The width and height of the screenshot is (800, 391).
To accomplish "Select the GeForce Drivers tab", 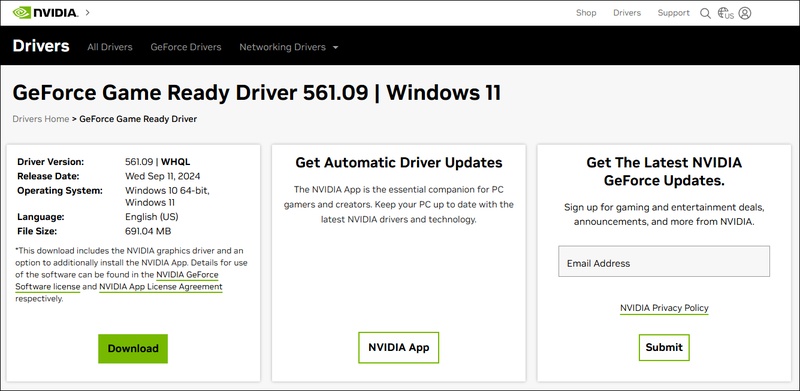I will (186, 47).
